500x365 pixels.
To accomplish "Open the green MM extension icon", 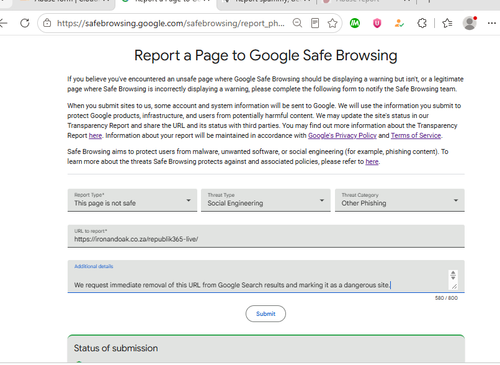I will tap(355, 23).
